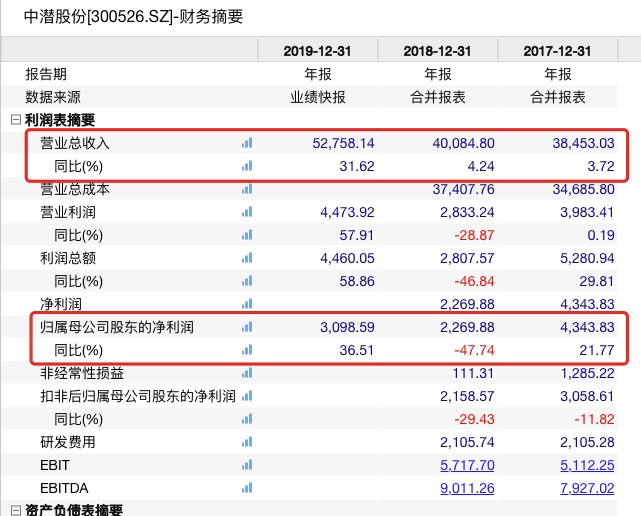Open chart icon for 营业总成本 row

click(x=247, y=189)
